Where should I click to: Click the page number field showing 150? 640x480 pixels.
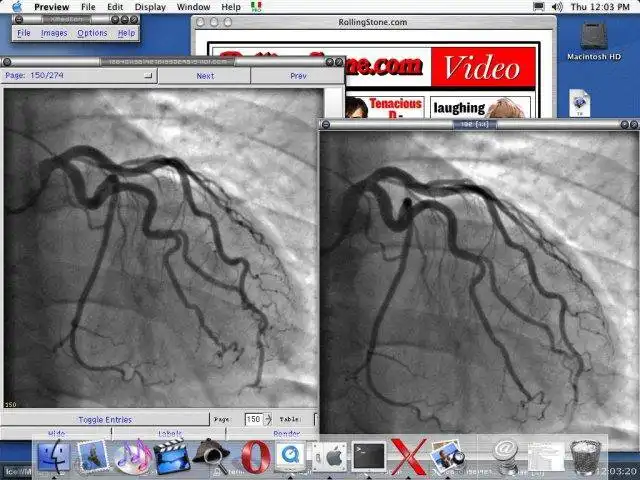point(253,419)
